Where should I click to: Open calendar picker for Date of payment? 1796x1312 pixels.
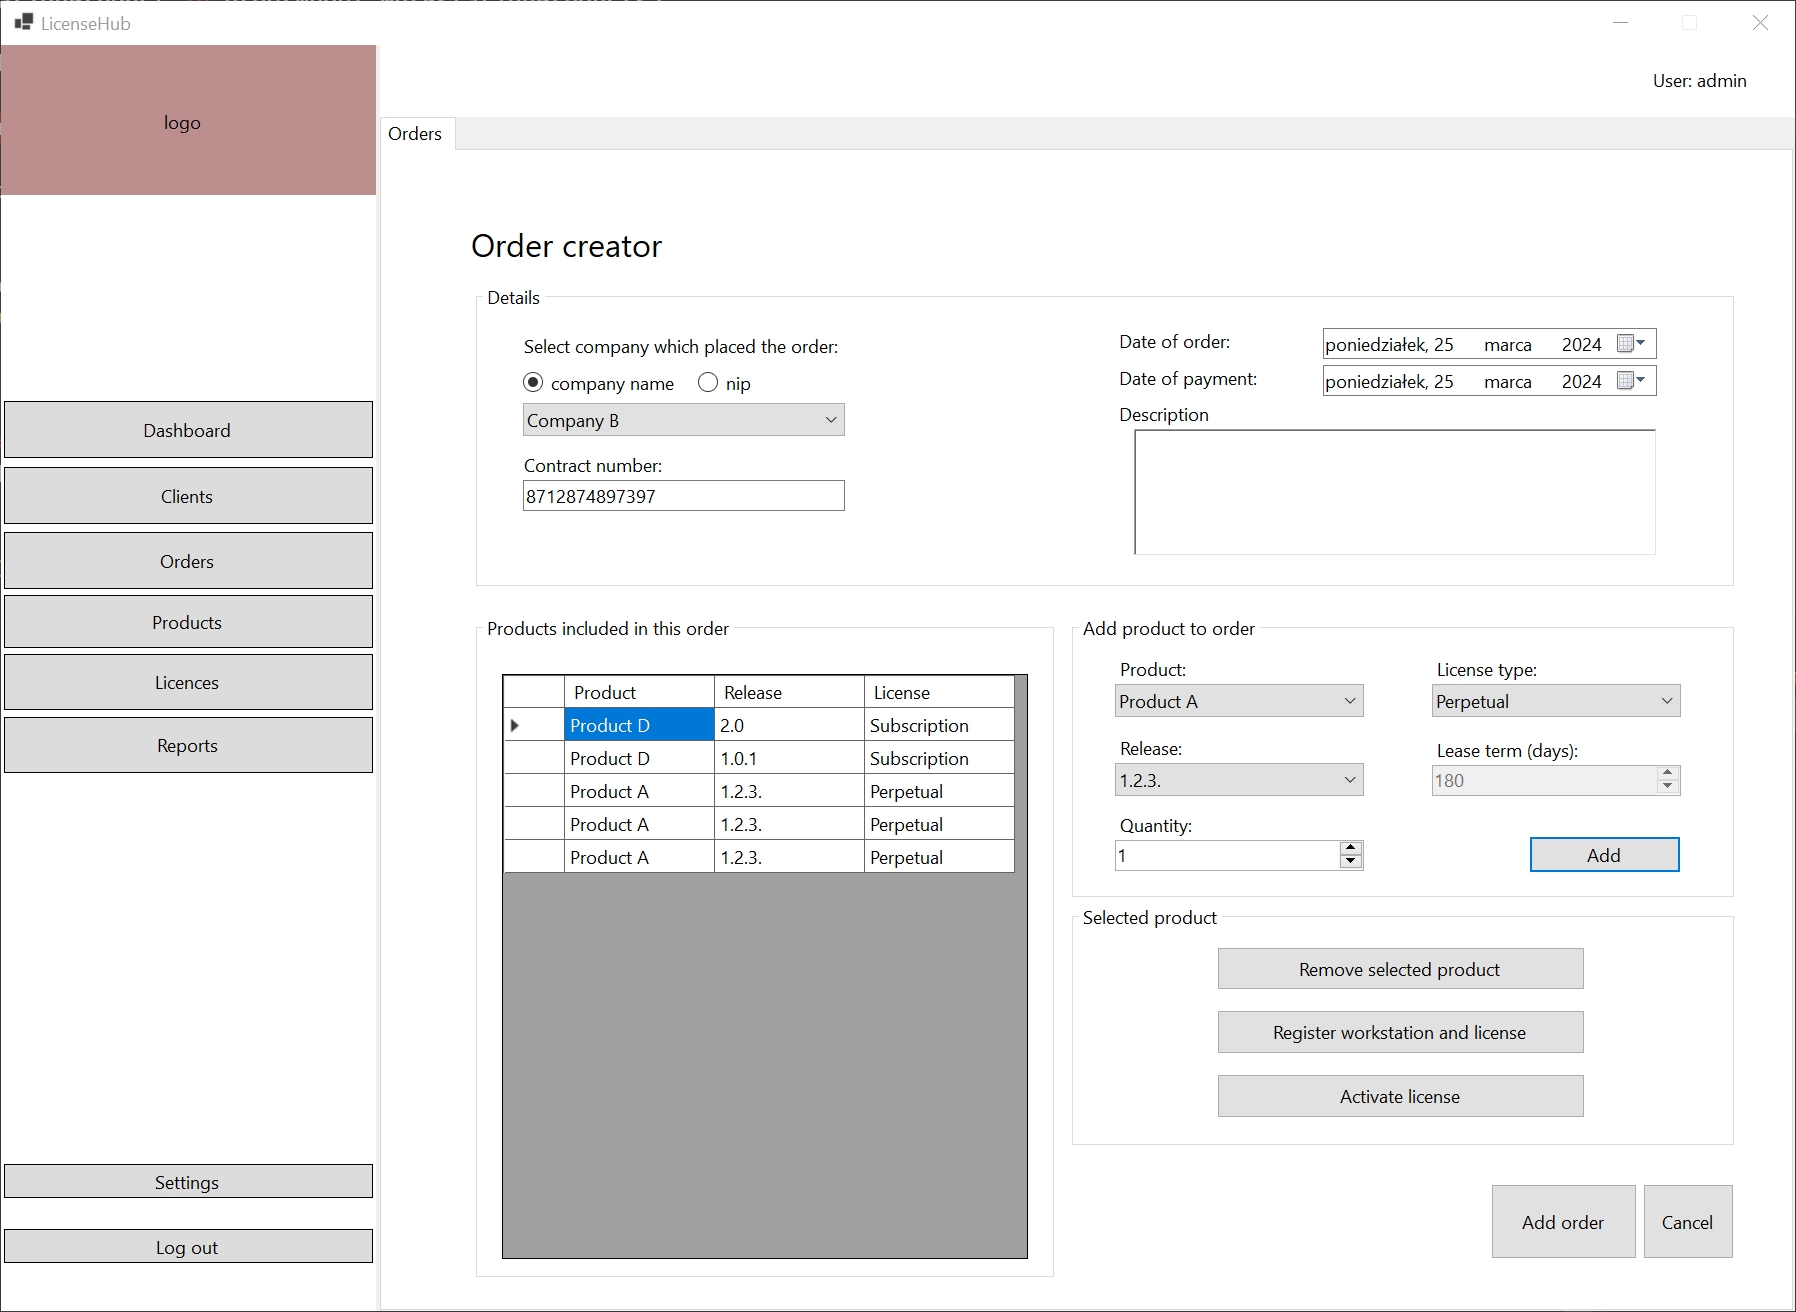tap(1631, 381)
